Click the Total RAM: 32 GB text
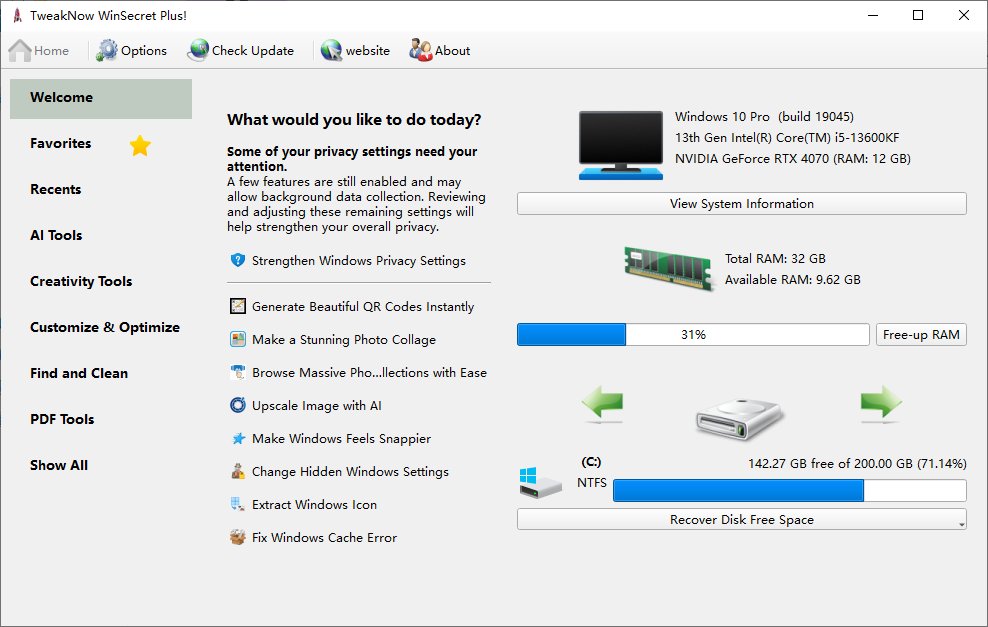This screenshot has height=627, width=988. 775,258
